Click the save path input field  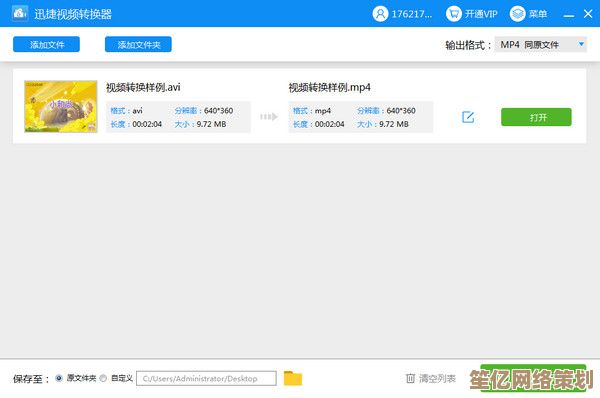pyautogui.click(x=206, y=378)
